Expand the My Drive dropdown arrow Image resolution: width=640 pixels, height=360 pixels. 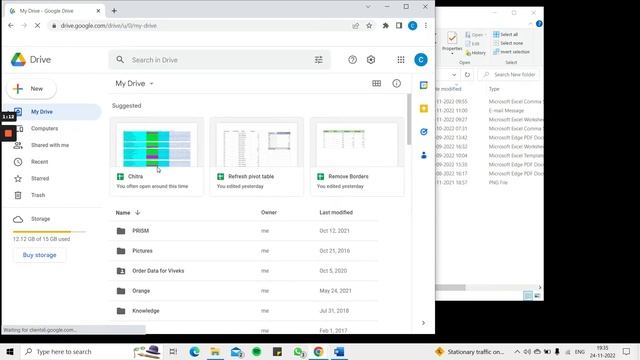[x=151, y=84]
